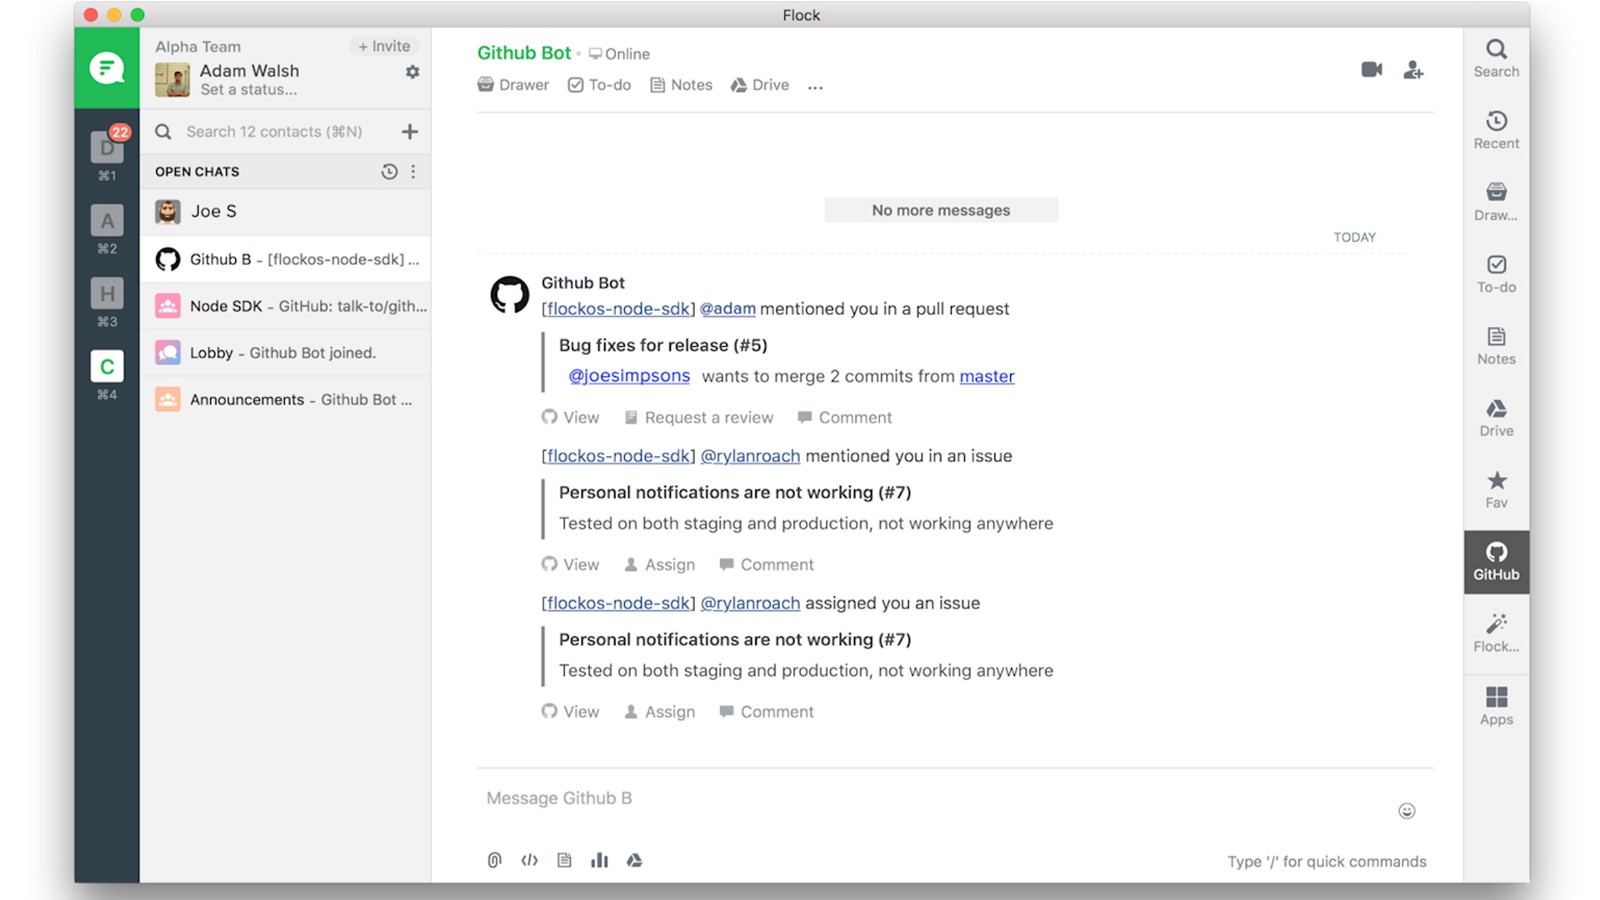Image resolution: width=1600 pixels, height=900 pixels.
Task: Switch to team D with 22 notifications
Action: [107, 147]
